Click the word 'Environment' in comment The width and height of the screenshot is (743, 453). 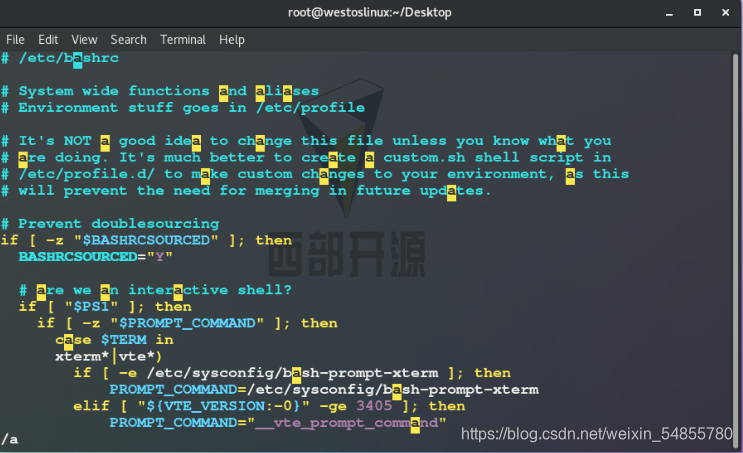[x=68, y=108]
